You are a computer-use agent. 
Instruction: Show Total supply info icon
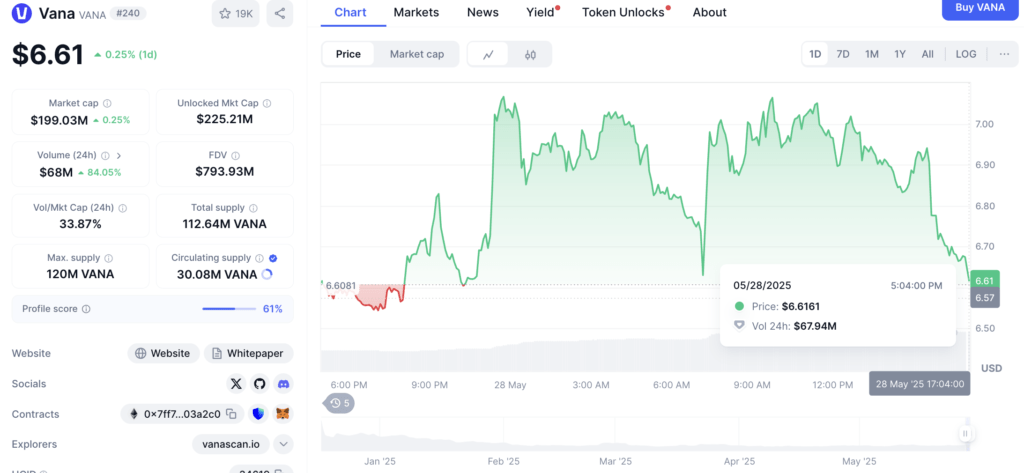pyautogui.click(x=253, y=208)
